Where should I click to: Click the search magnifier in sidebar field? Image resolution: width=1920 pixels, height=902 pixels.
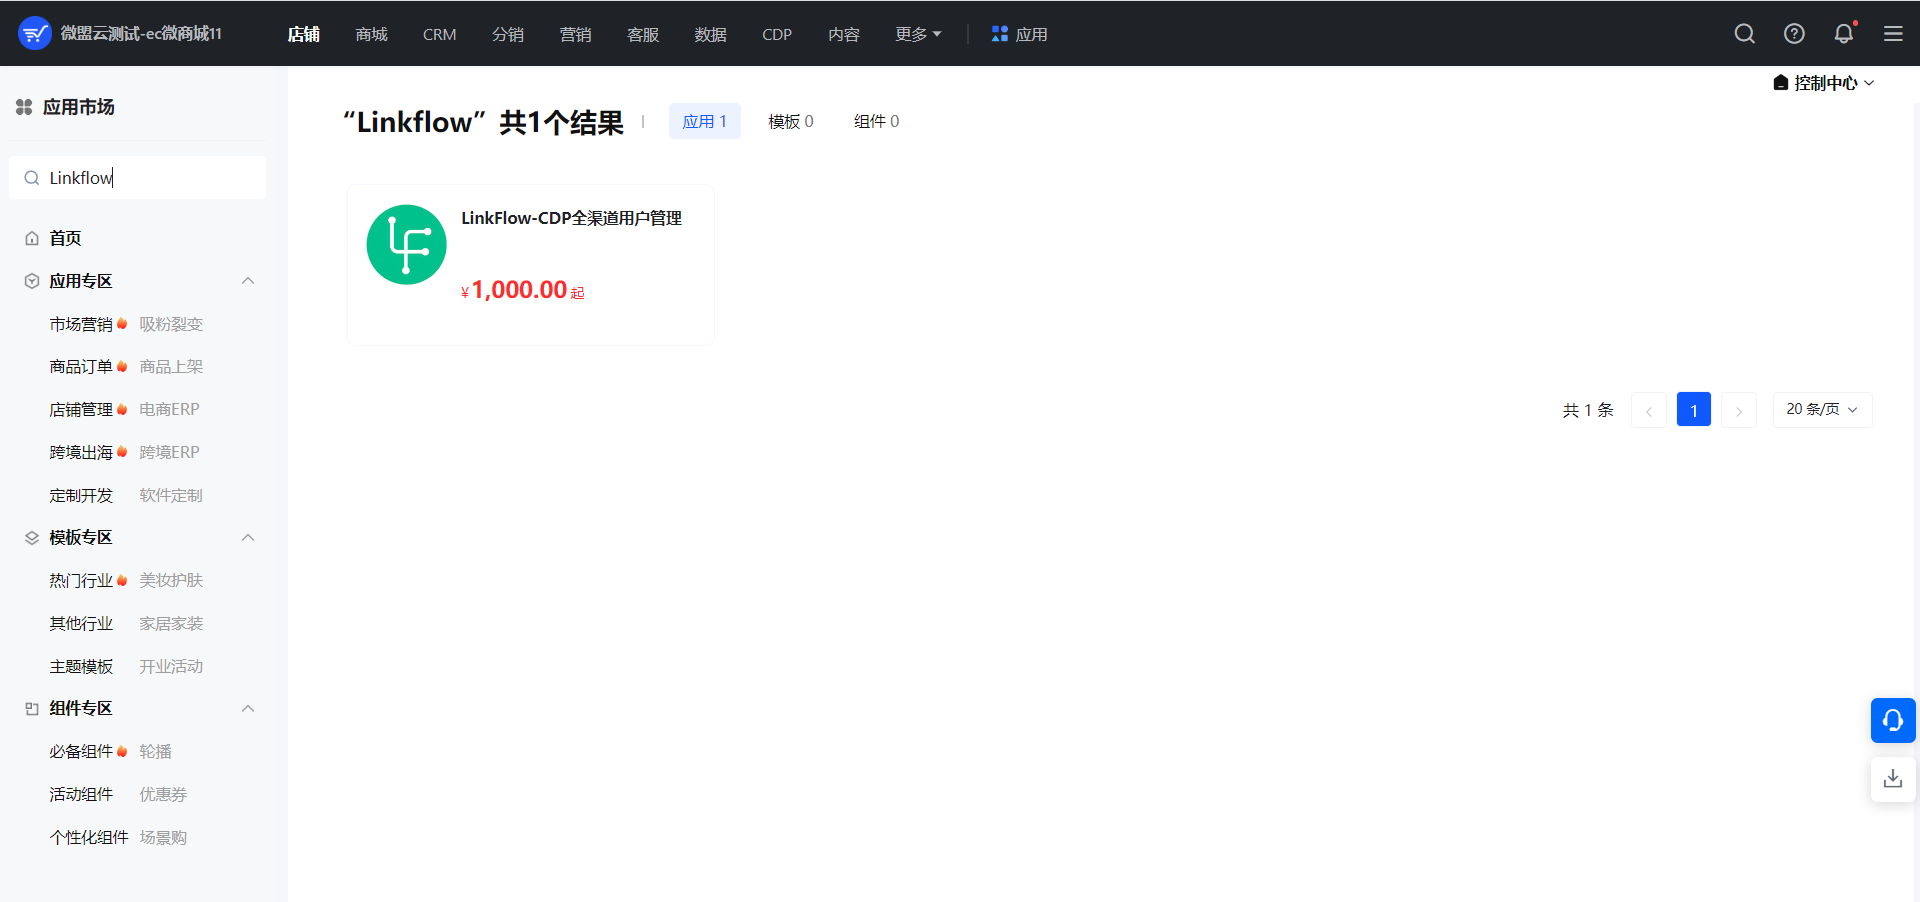point(32,178)
